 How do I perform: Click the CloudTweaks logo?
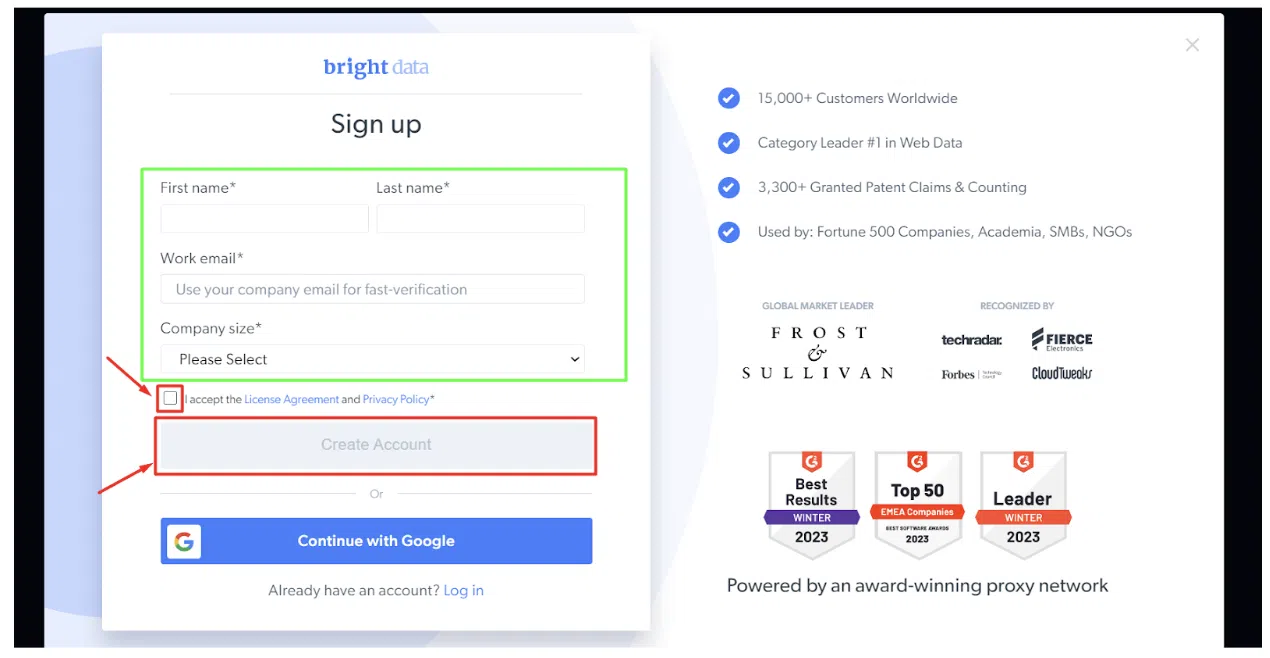[x=1062, y=374]
